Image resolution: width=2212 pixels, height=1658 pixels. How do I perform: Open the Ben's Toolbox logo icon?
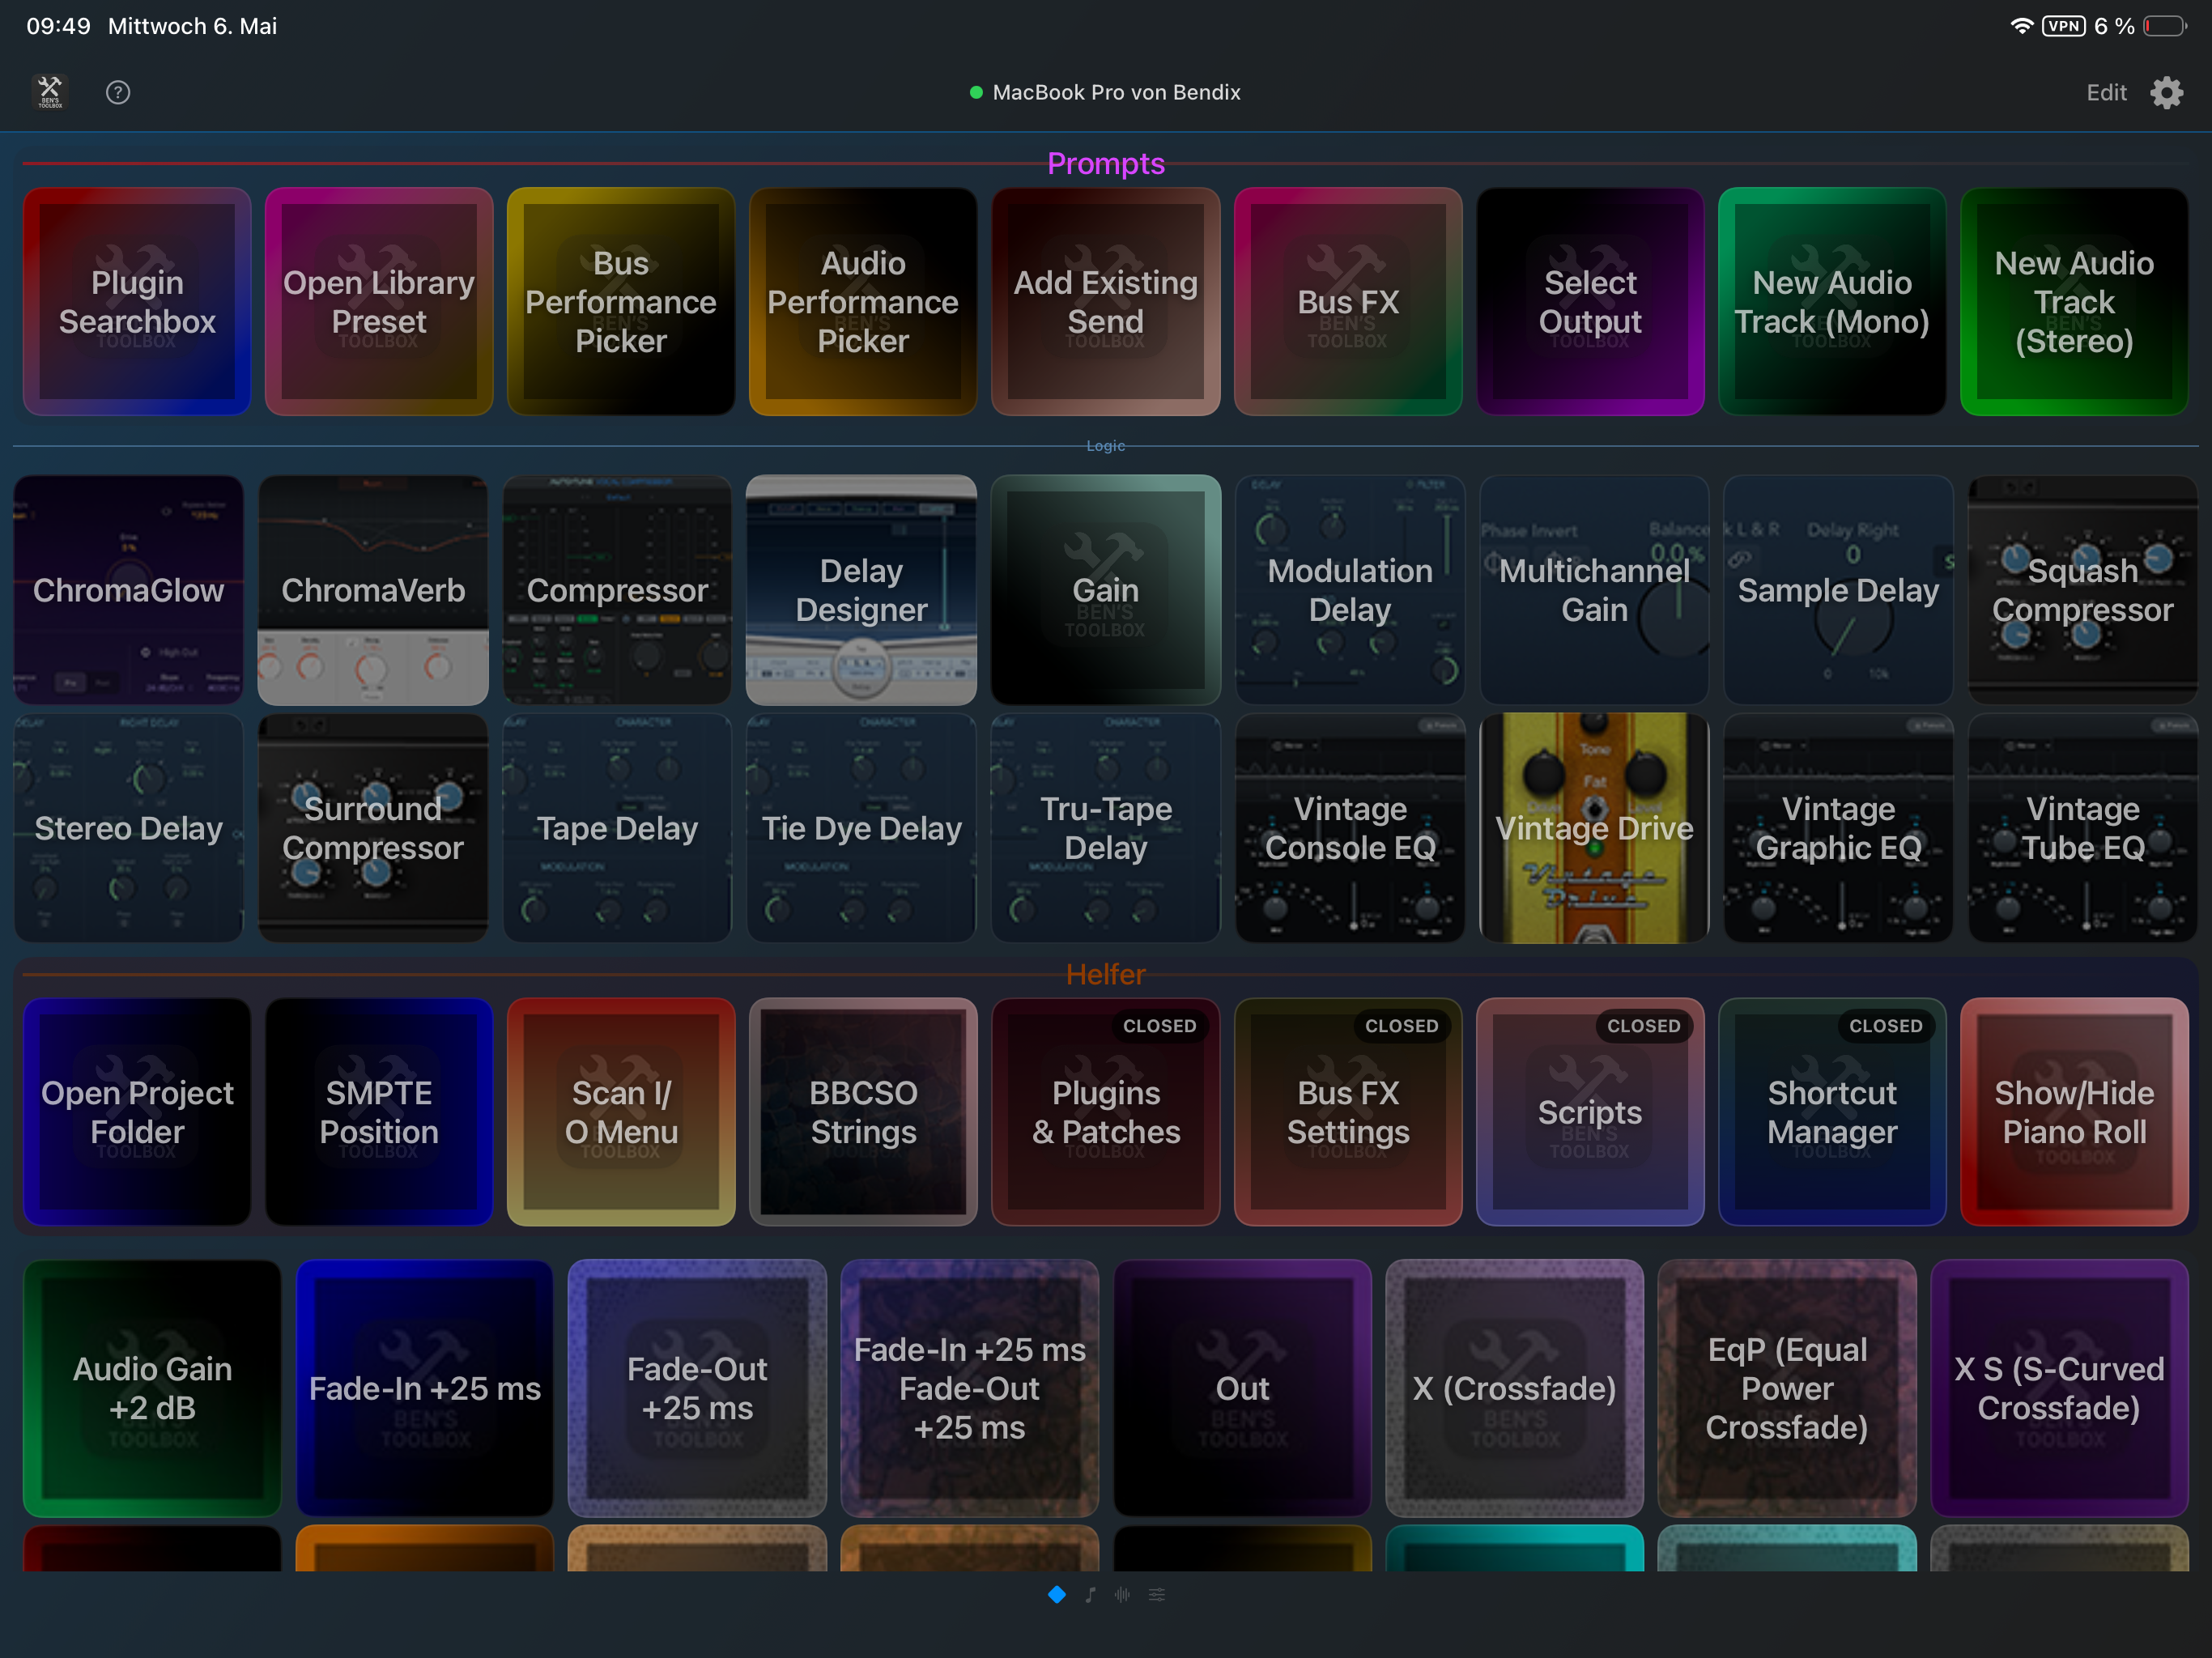point(50,92)
